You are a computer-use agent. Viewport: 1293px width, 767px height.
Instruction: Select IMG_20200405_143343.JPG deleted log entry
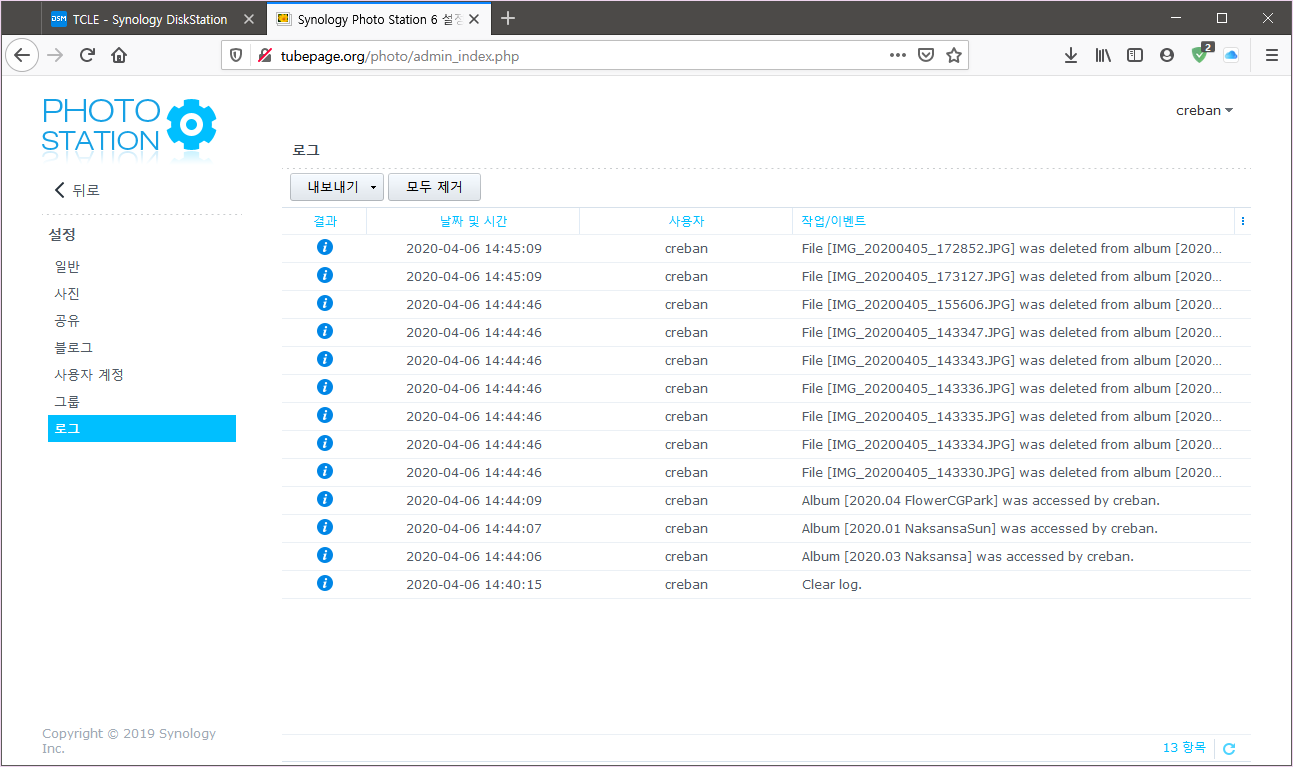click(766, 360)
